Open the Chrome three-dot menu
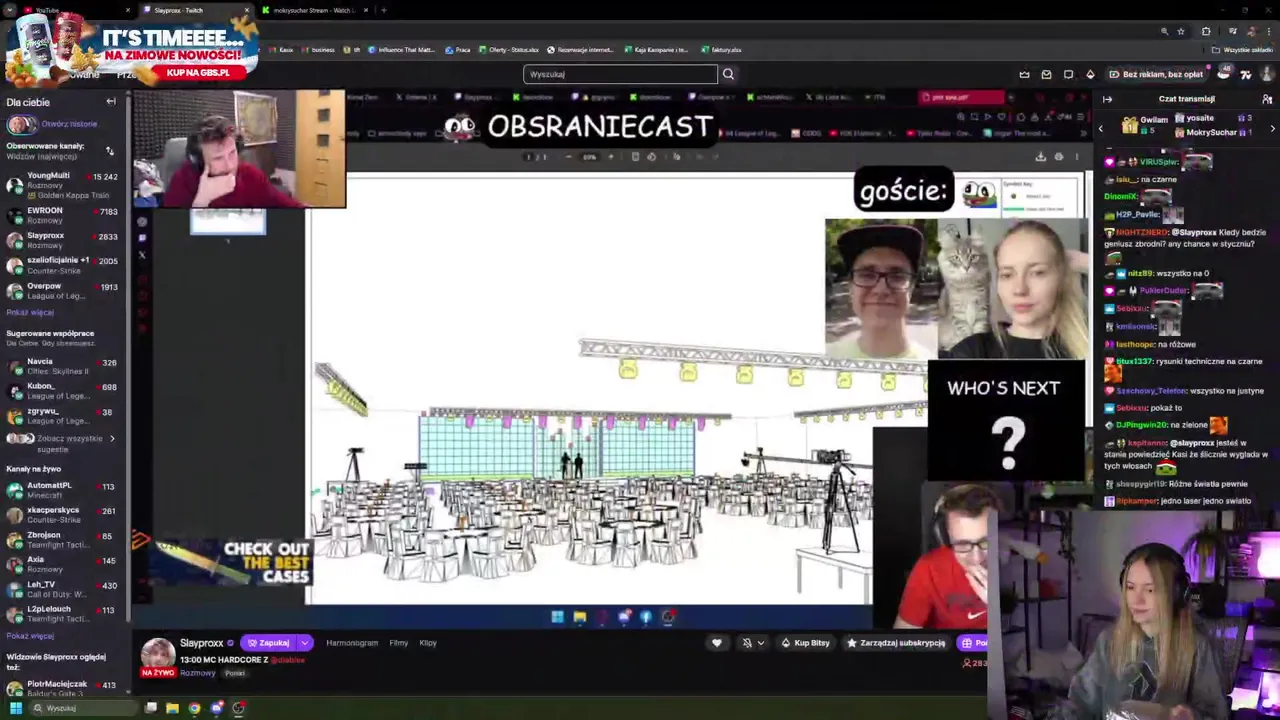The image size is (1280, 720). pos(1267,31)
